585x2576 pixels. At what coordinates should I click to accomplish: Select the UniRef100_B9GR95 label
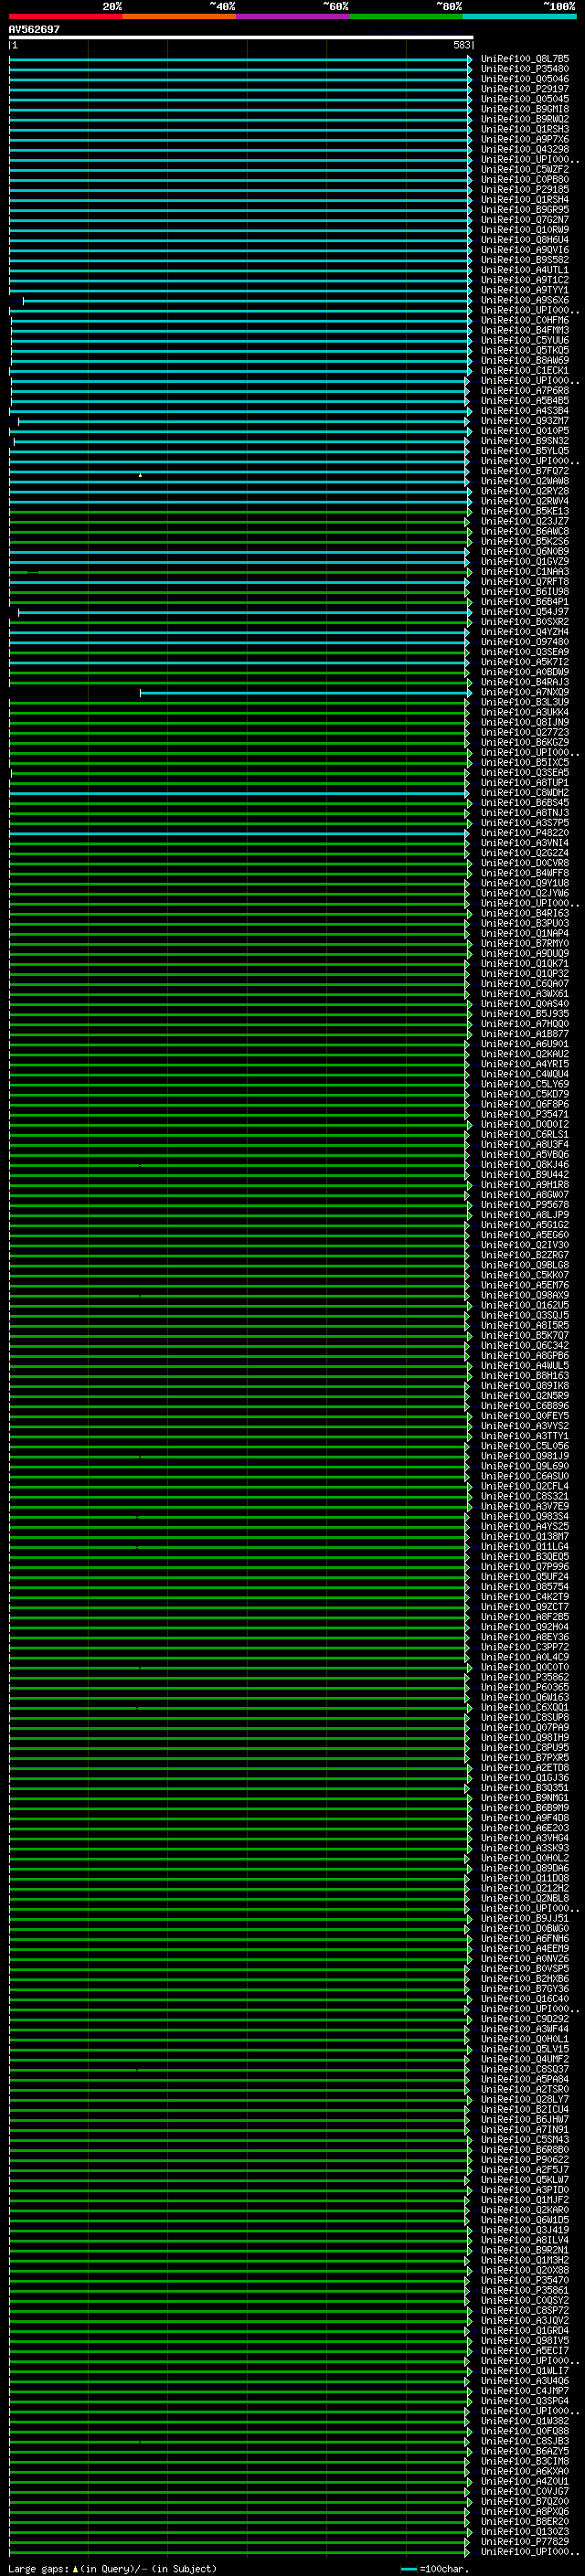click(x=525, y=209)
